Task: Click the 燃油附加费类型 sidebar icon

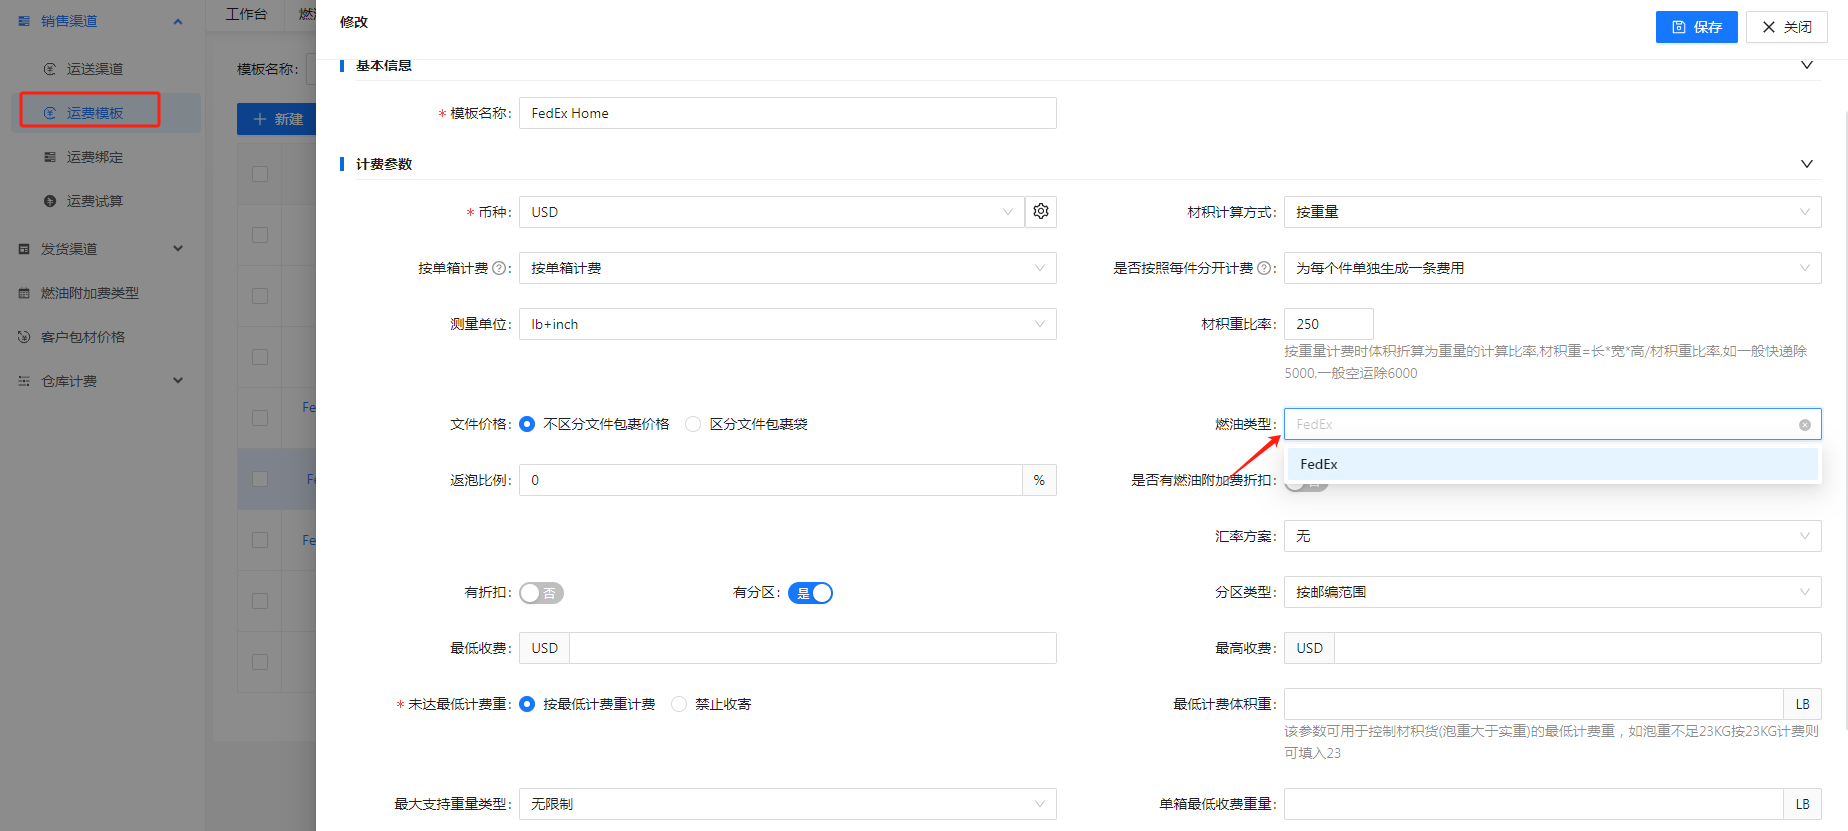Action: 24,293
